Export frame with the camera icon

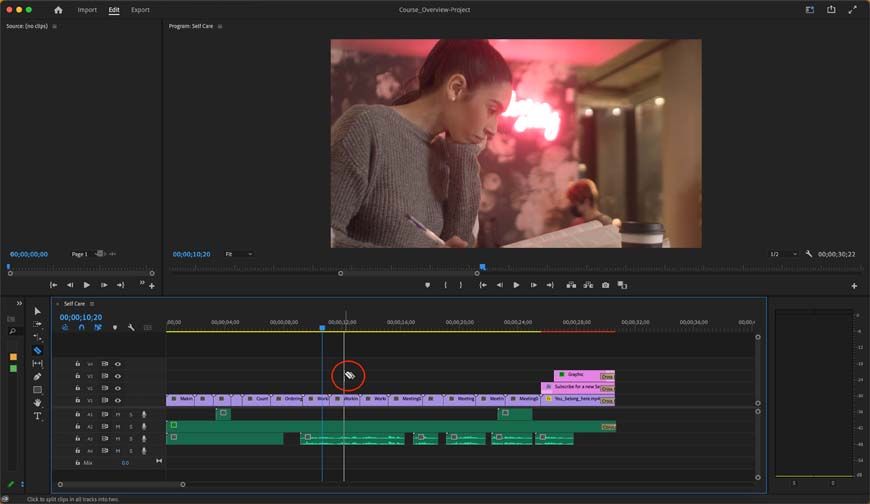tap(605, 285)
